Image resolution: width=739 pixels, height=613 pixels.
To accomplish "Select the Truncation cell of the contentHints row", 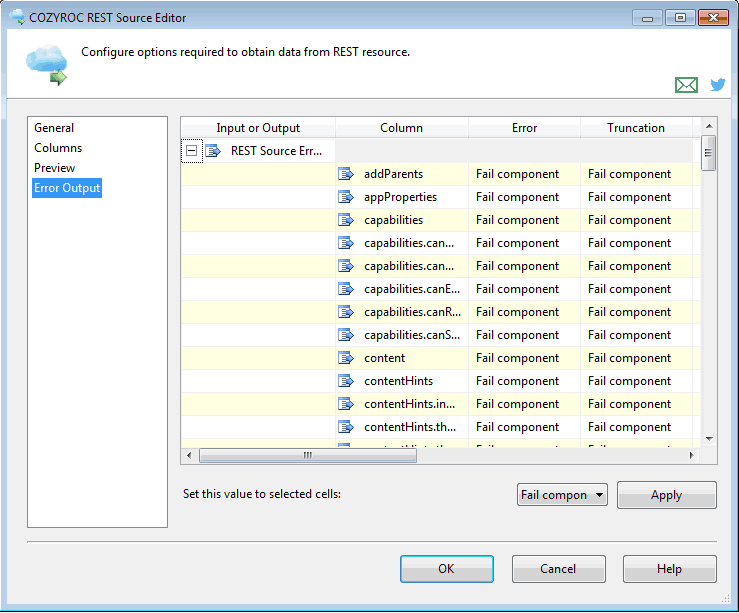I will pyautogui.click(x=636, y=381).
